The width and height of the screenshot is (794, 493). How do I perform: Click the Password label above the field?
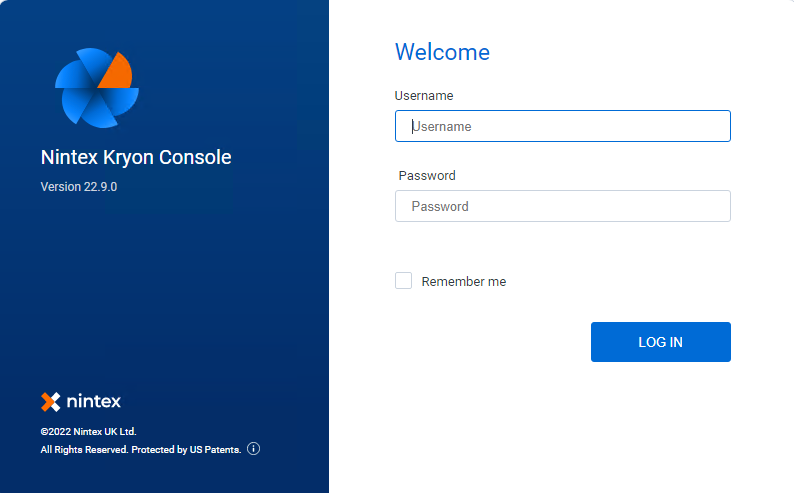click(x=427, y=176)
